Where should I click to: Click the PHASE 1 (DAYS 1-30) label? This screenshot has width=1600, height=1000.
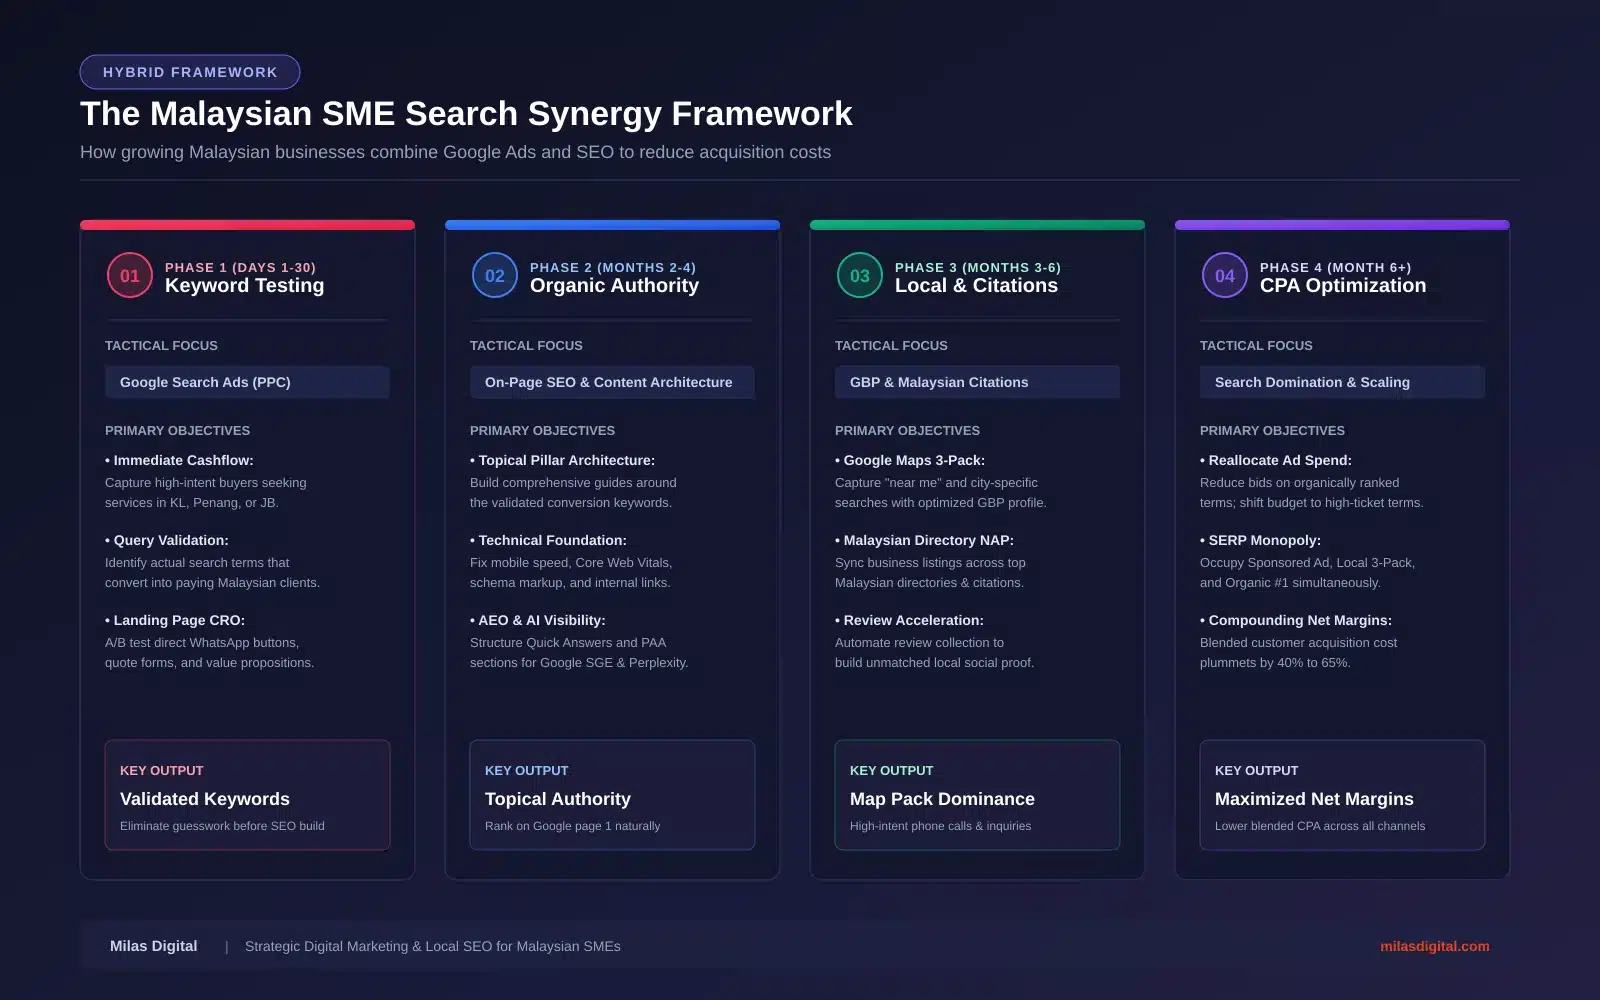click(240, 267)
